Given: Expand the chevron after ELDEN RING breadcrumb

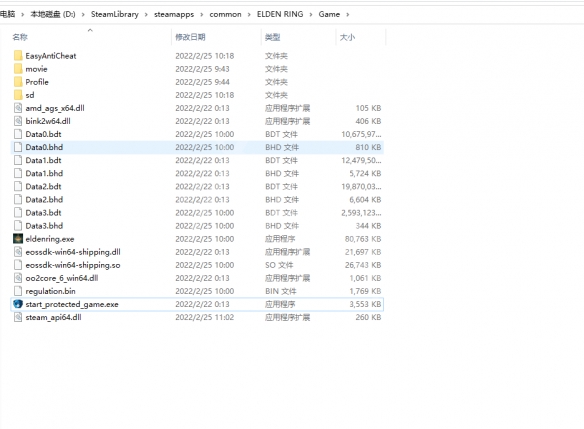Looking at the screenshot, I should coord(311,15).
